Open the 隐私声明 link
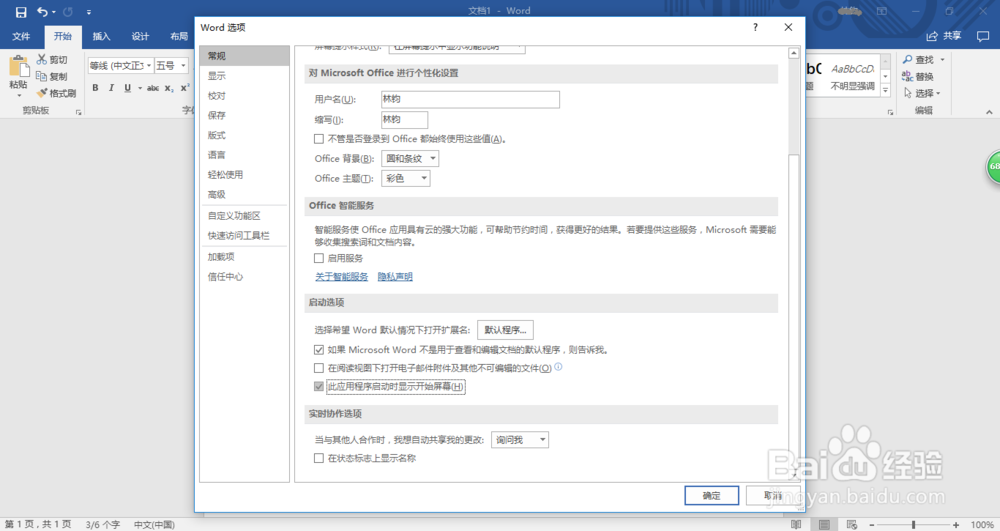Viewport: 1000px width, 531px height. 395,277
